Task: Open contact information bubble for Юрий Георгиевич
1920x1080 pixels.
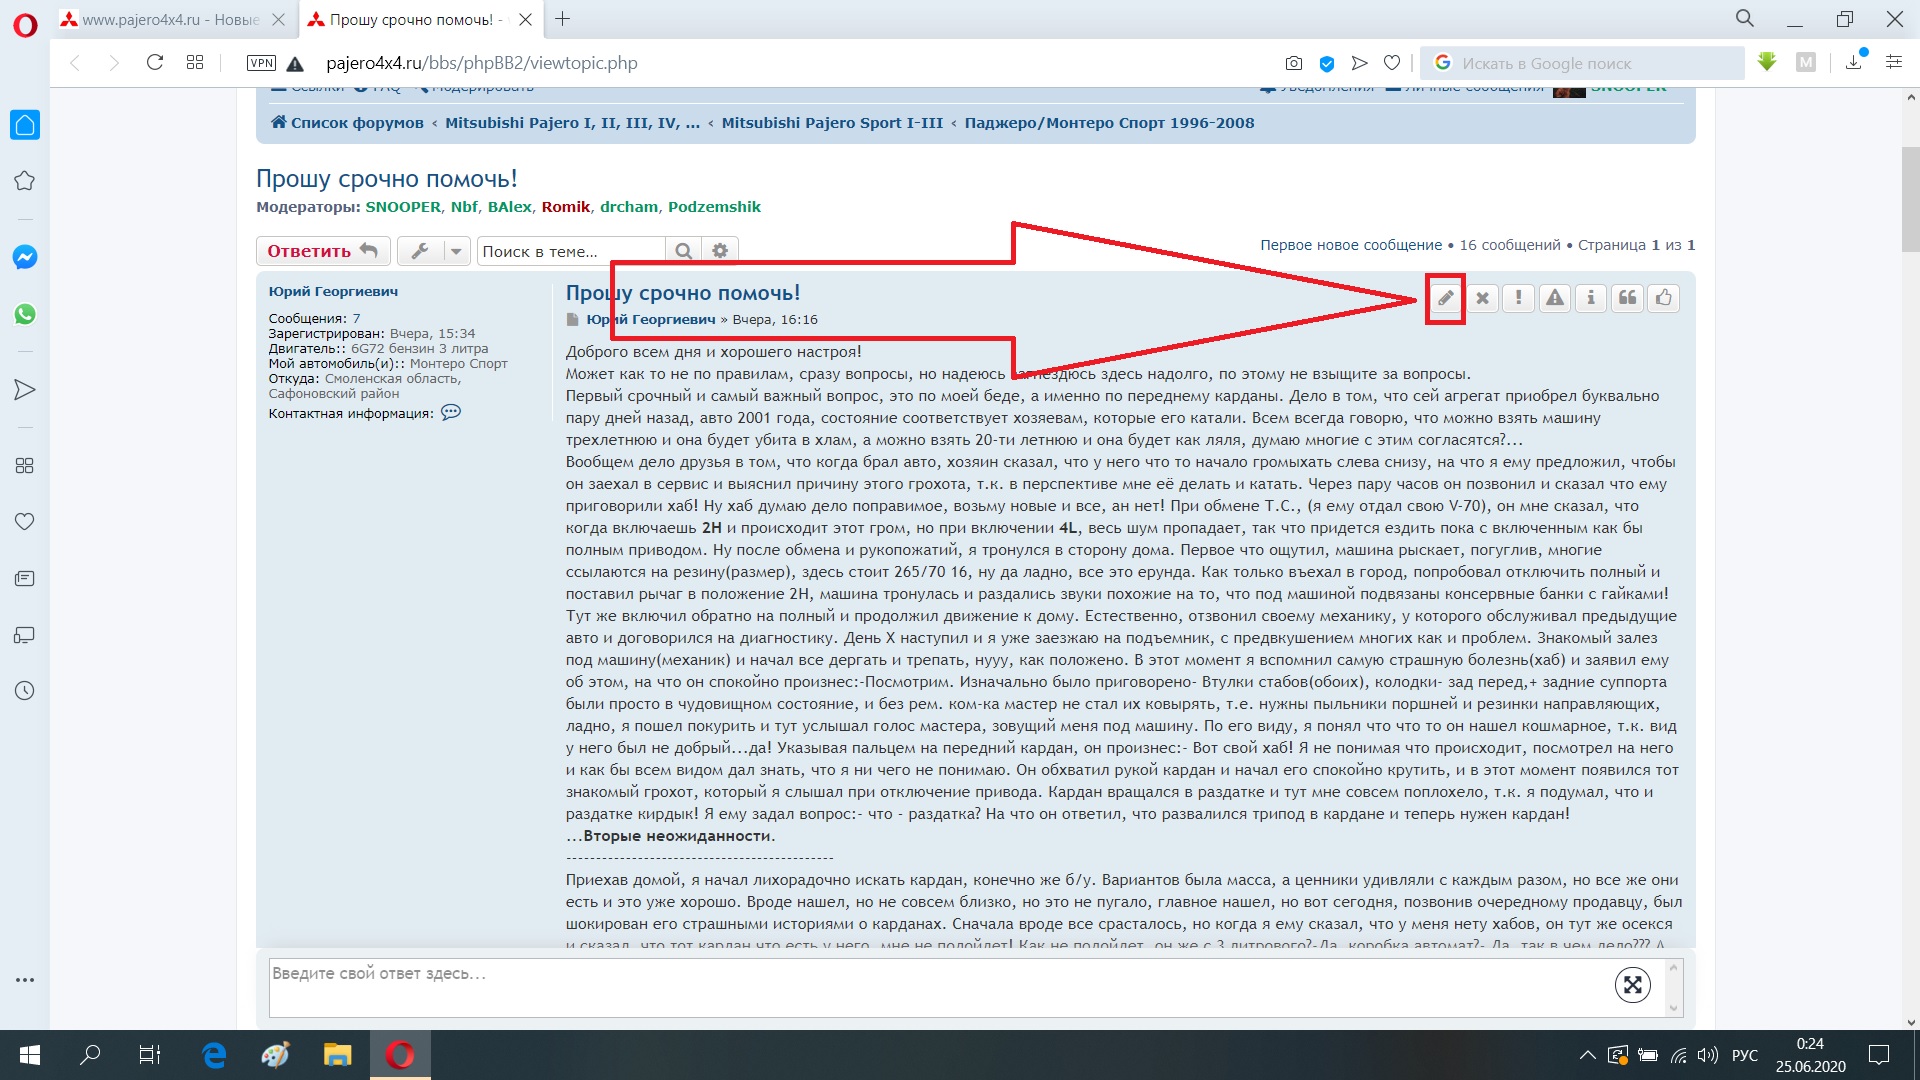Action: [451, 412]
